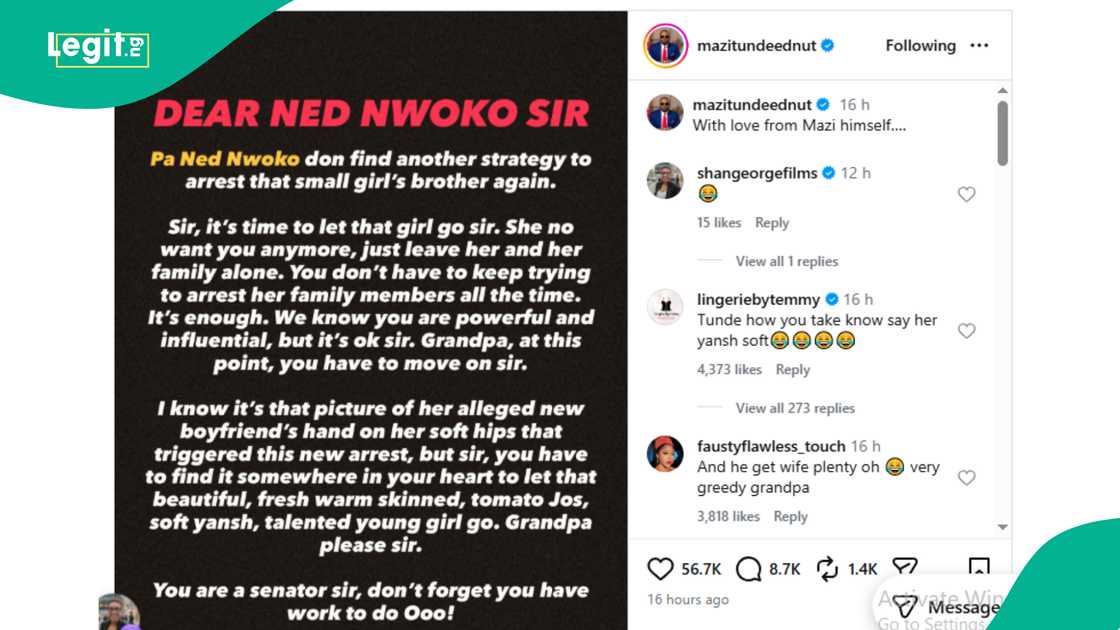Like shangeorgefilms' comment with the heart
Screen dimensions: 1120x630
(x=966, y=194)
